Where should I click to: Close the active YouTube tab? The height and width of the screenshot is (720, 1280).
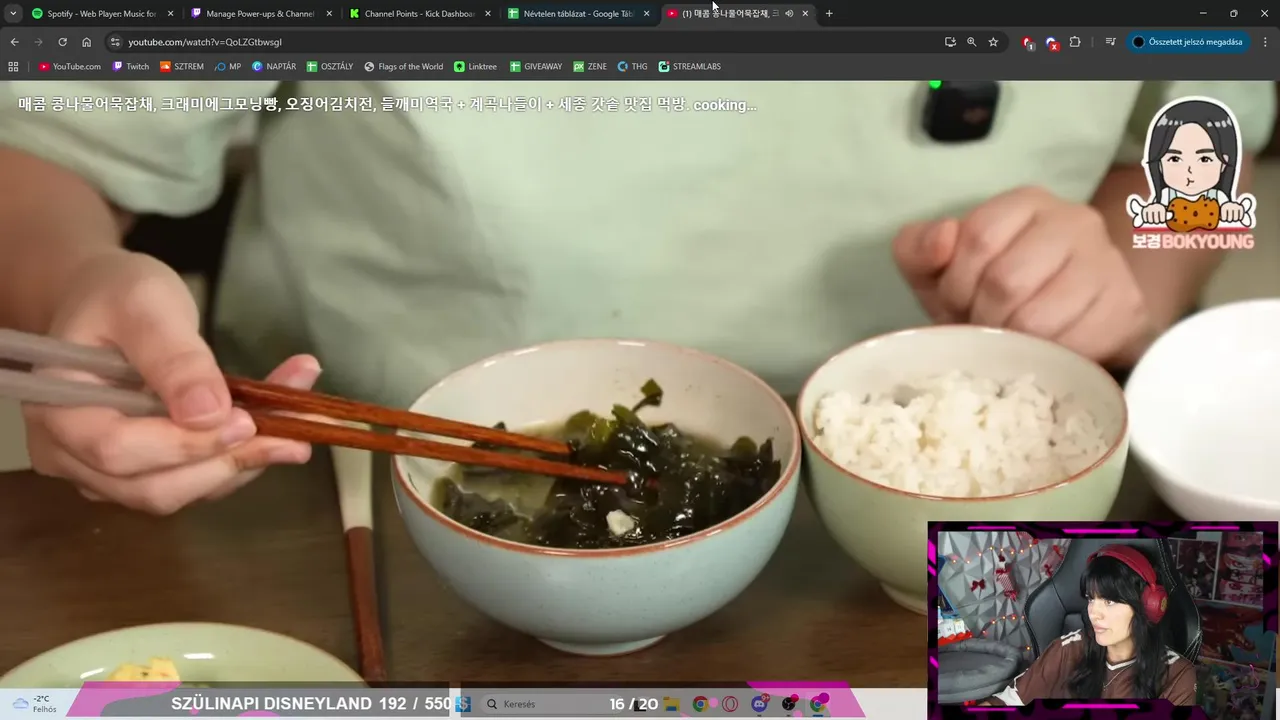point(805,13)
